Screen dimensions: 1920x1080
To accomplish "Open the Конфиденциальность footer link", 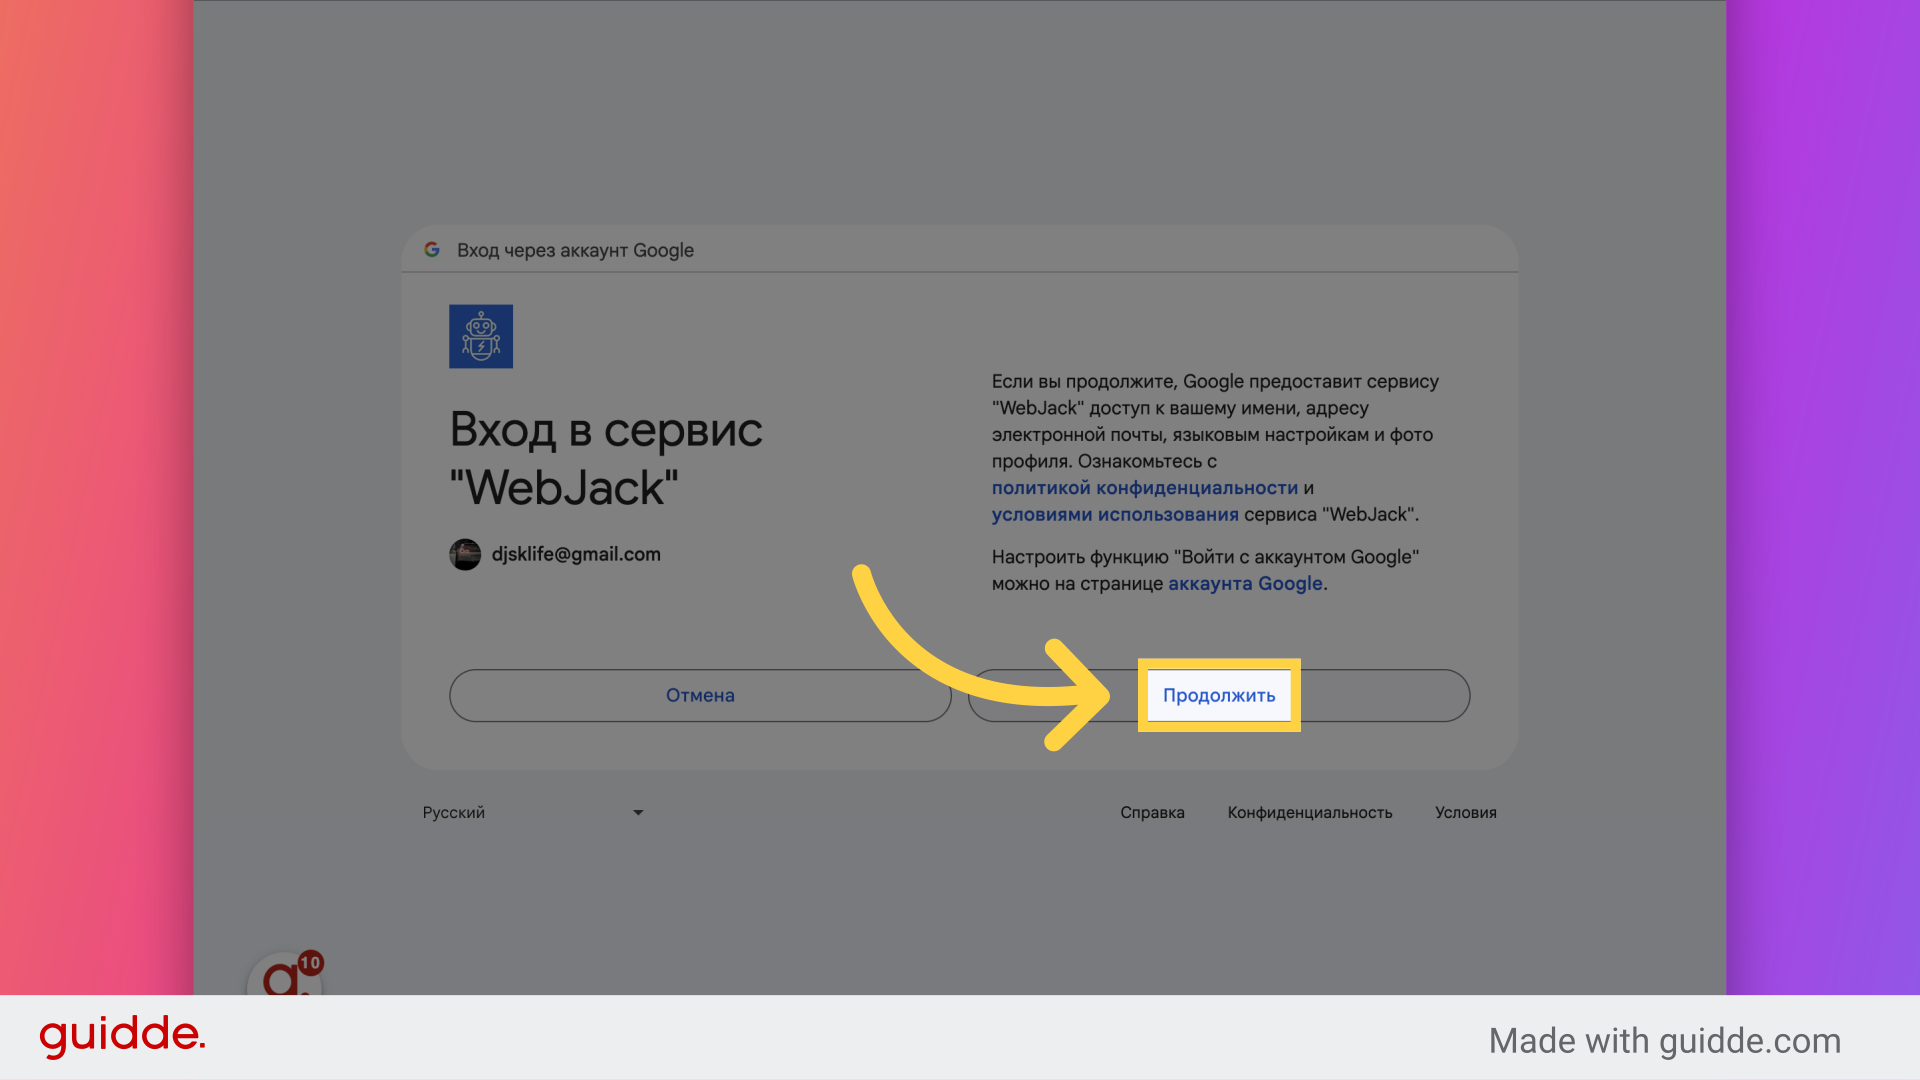I will click(1310, 812).
